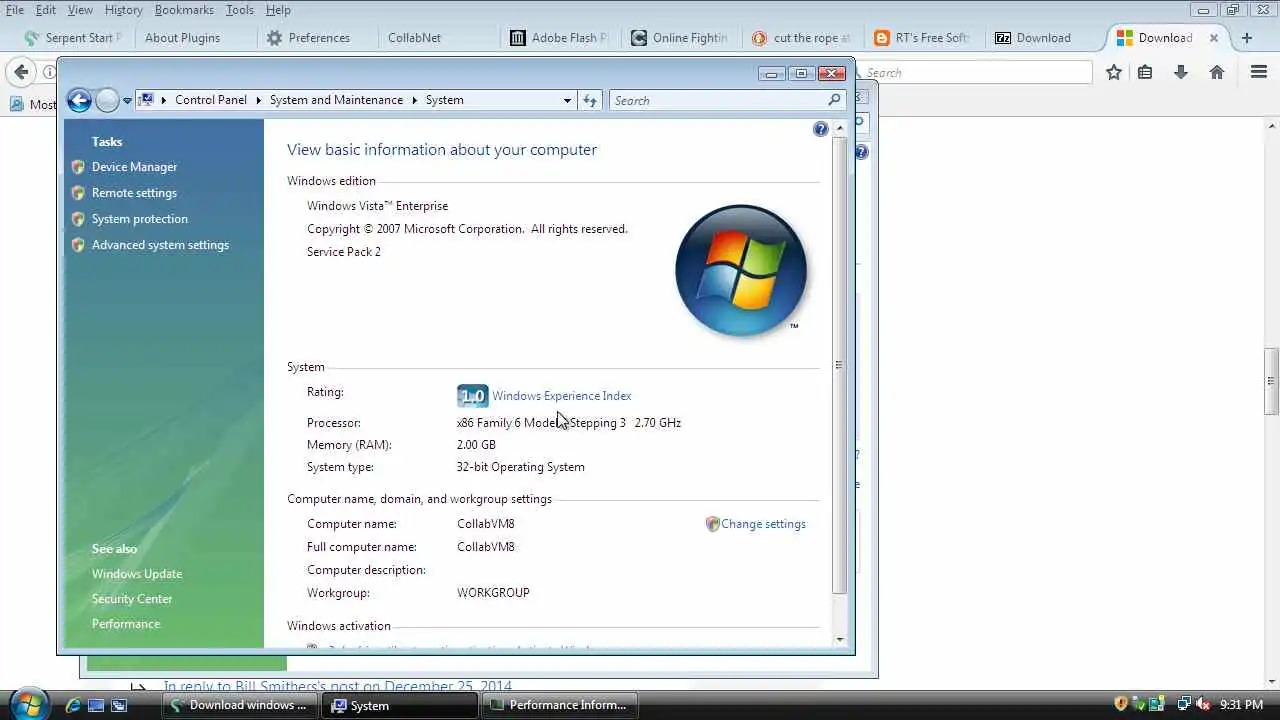Switch to the Preferences tab
This screenshot has width=1280, height=720.
[319, 38]
